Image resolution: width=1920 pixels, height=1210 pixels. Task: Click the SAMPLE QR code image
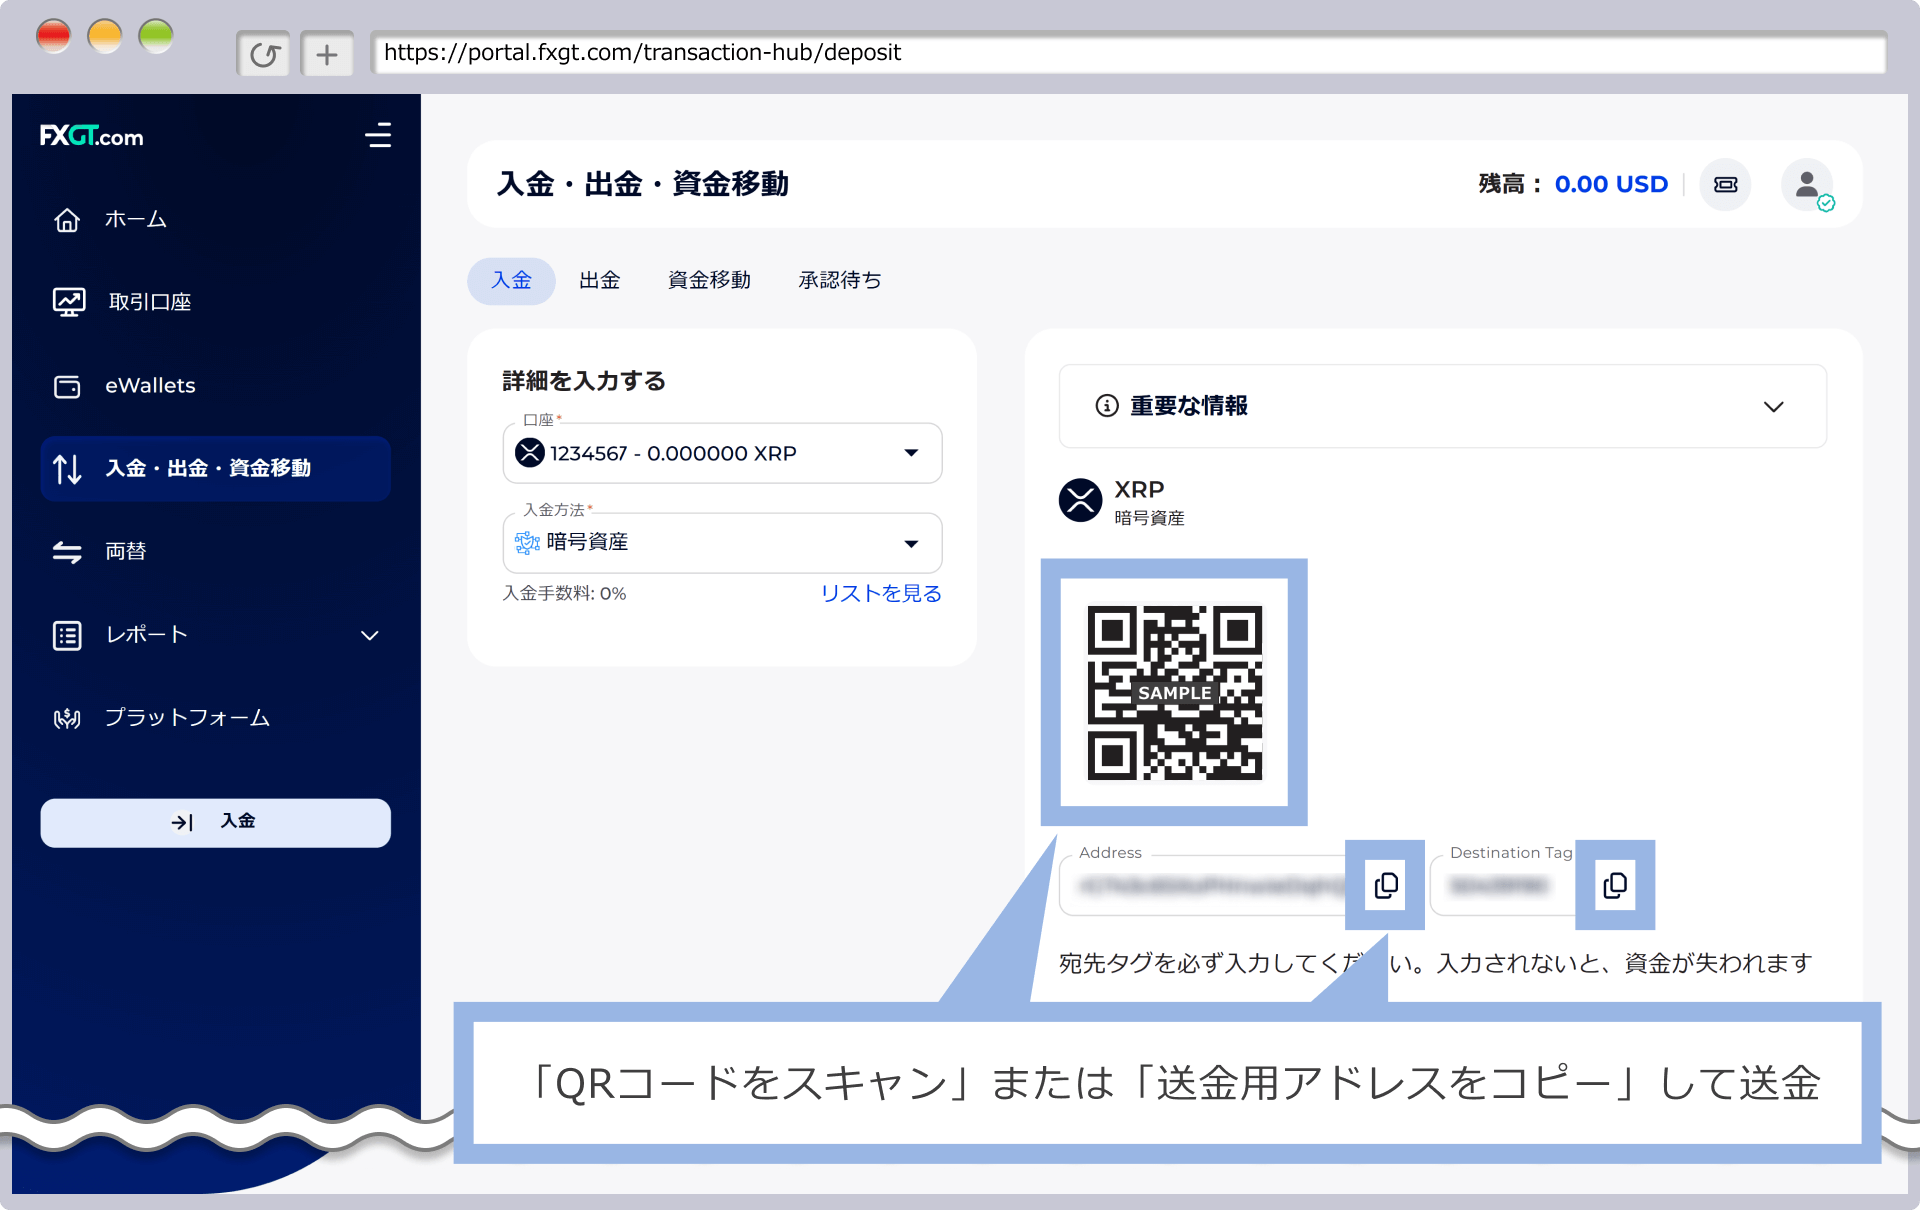1174,692
